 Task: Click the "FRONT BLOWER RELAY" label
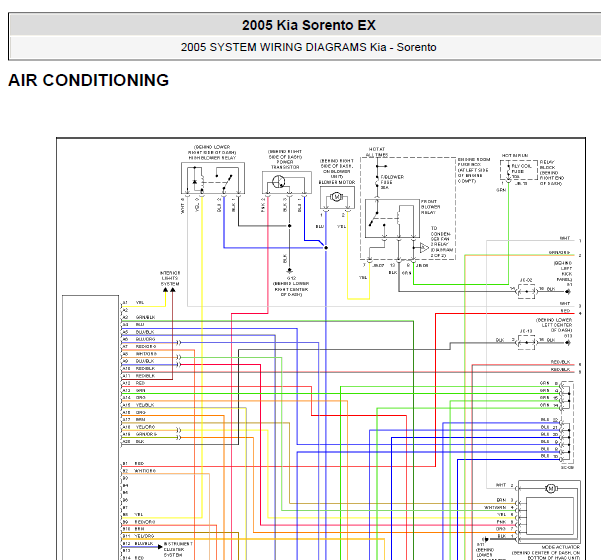[x=430, y=207]
